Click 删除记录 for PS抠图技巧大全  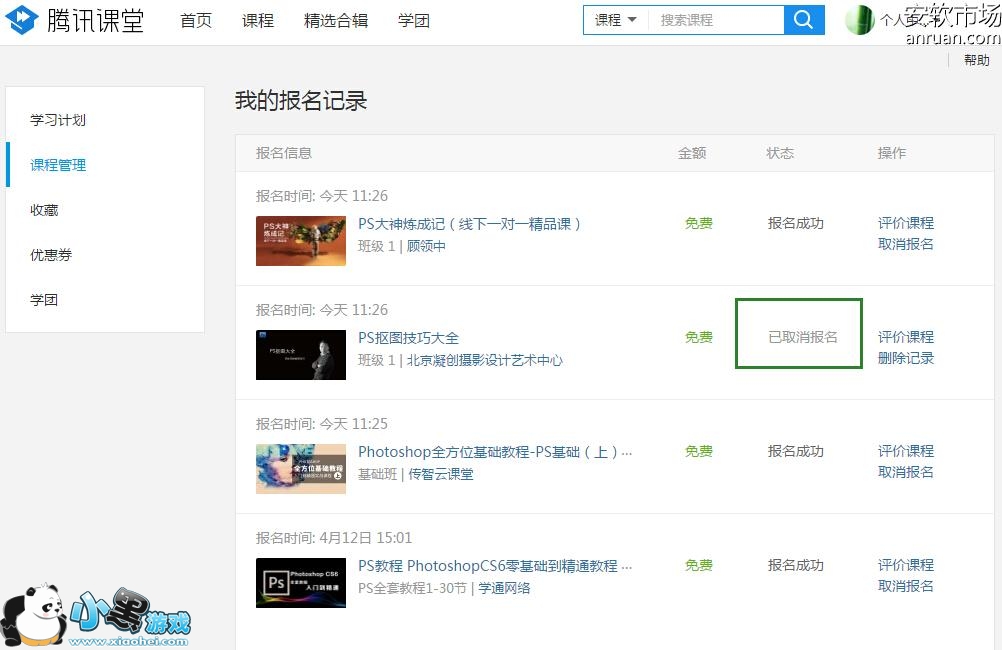pos(905,358)
